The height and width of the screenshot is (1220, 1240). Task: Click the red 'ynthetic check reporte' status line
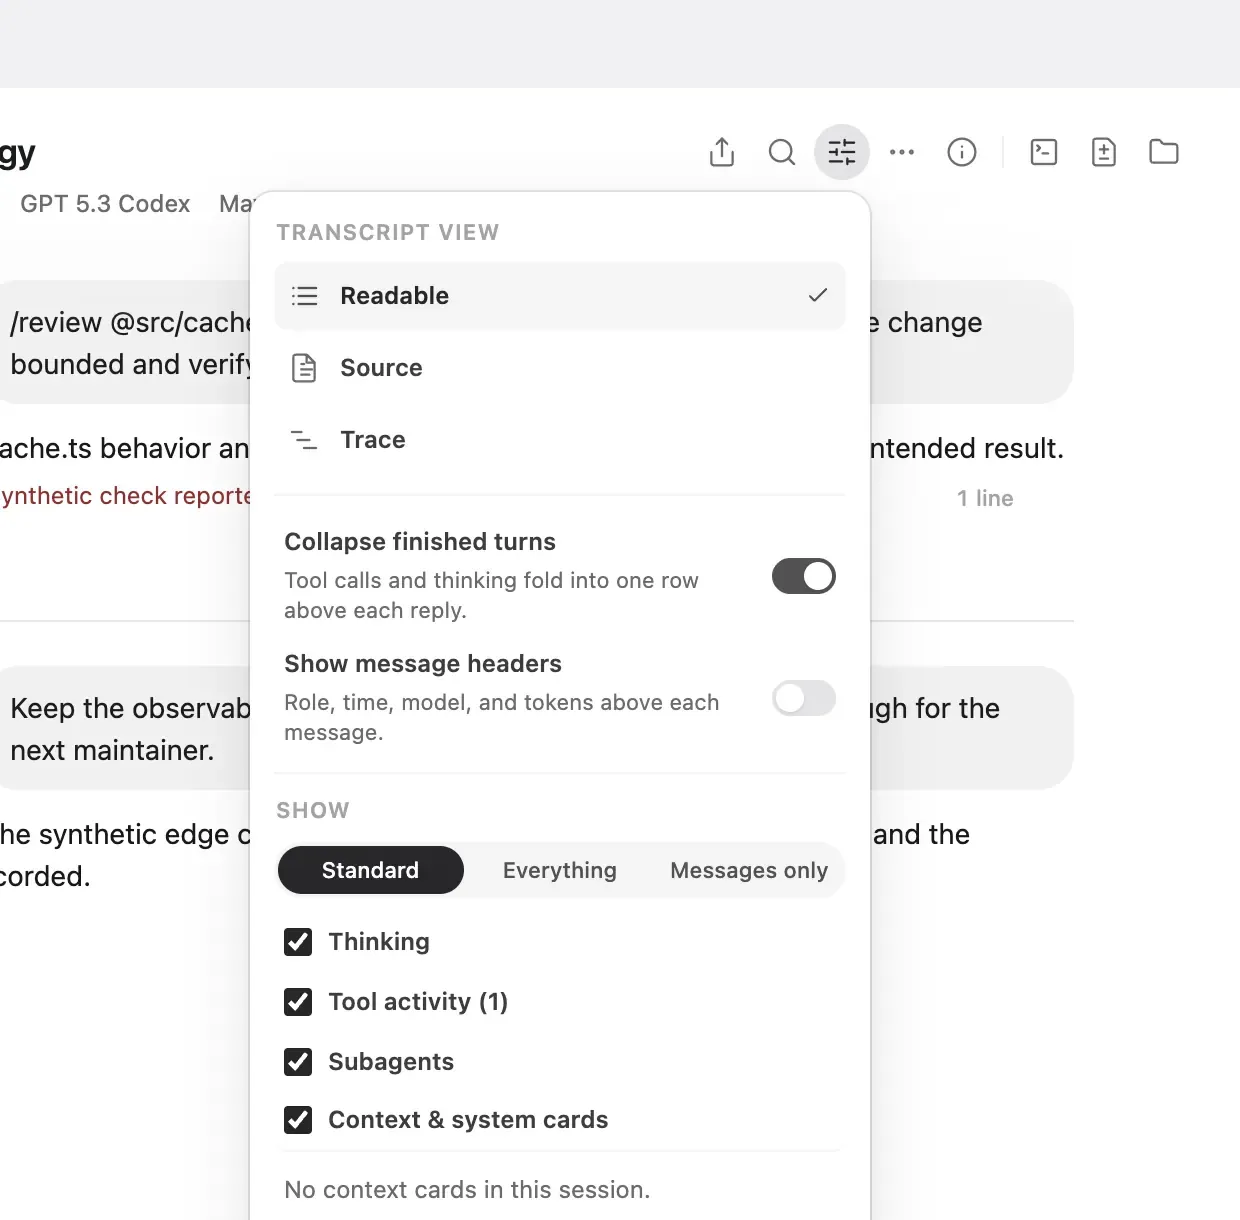125,496
